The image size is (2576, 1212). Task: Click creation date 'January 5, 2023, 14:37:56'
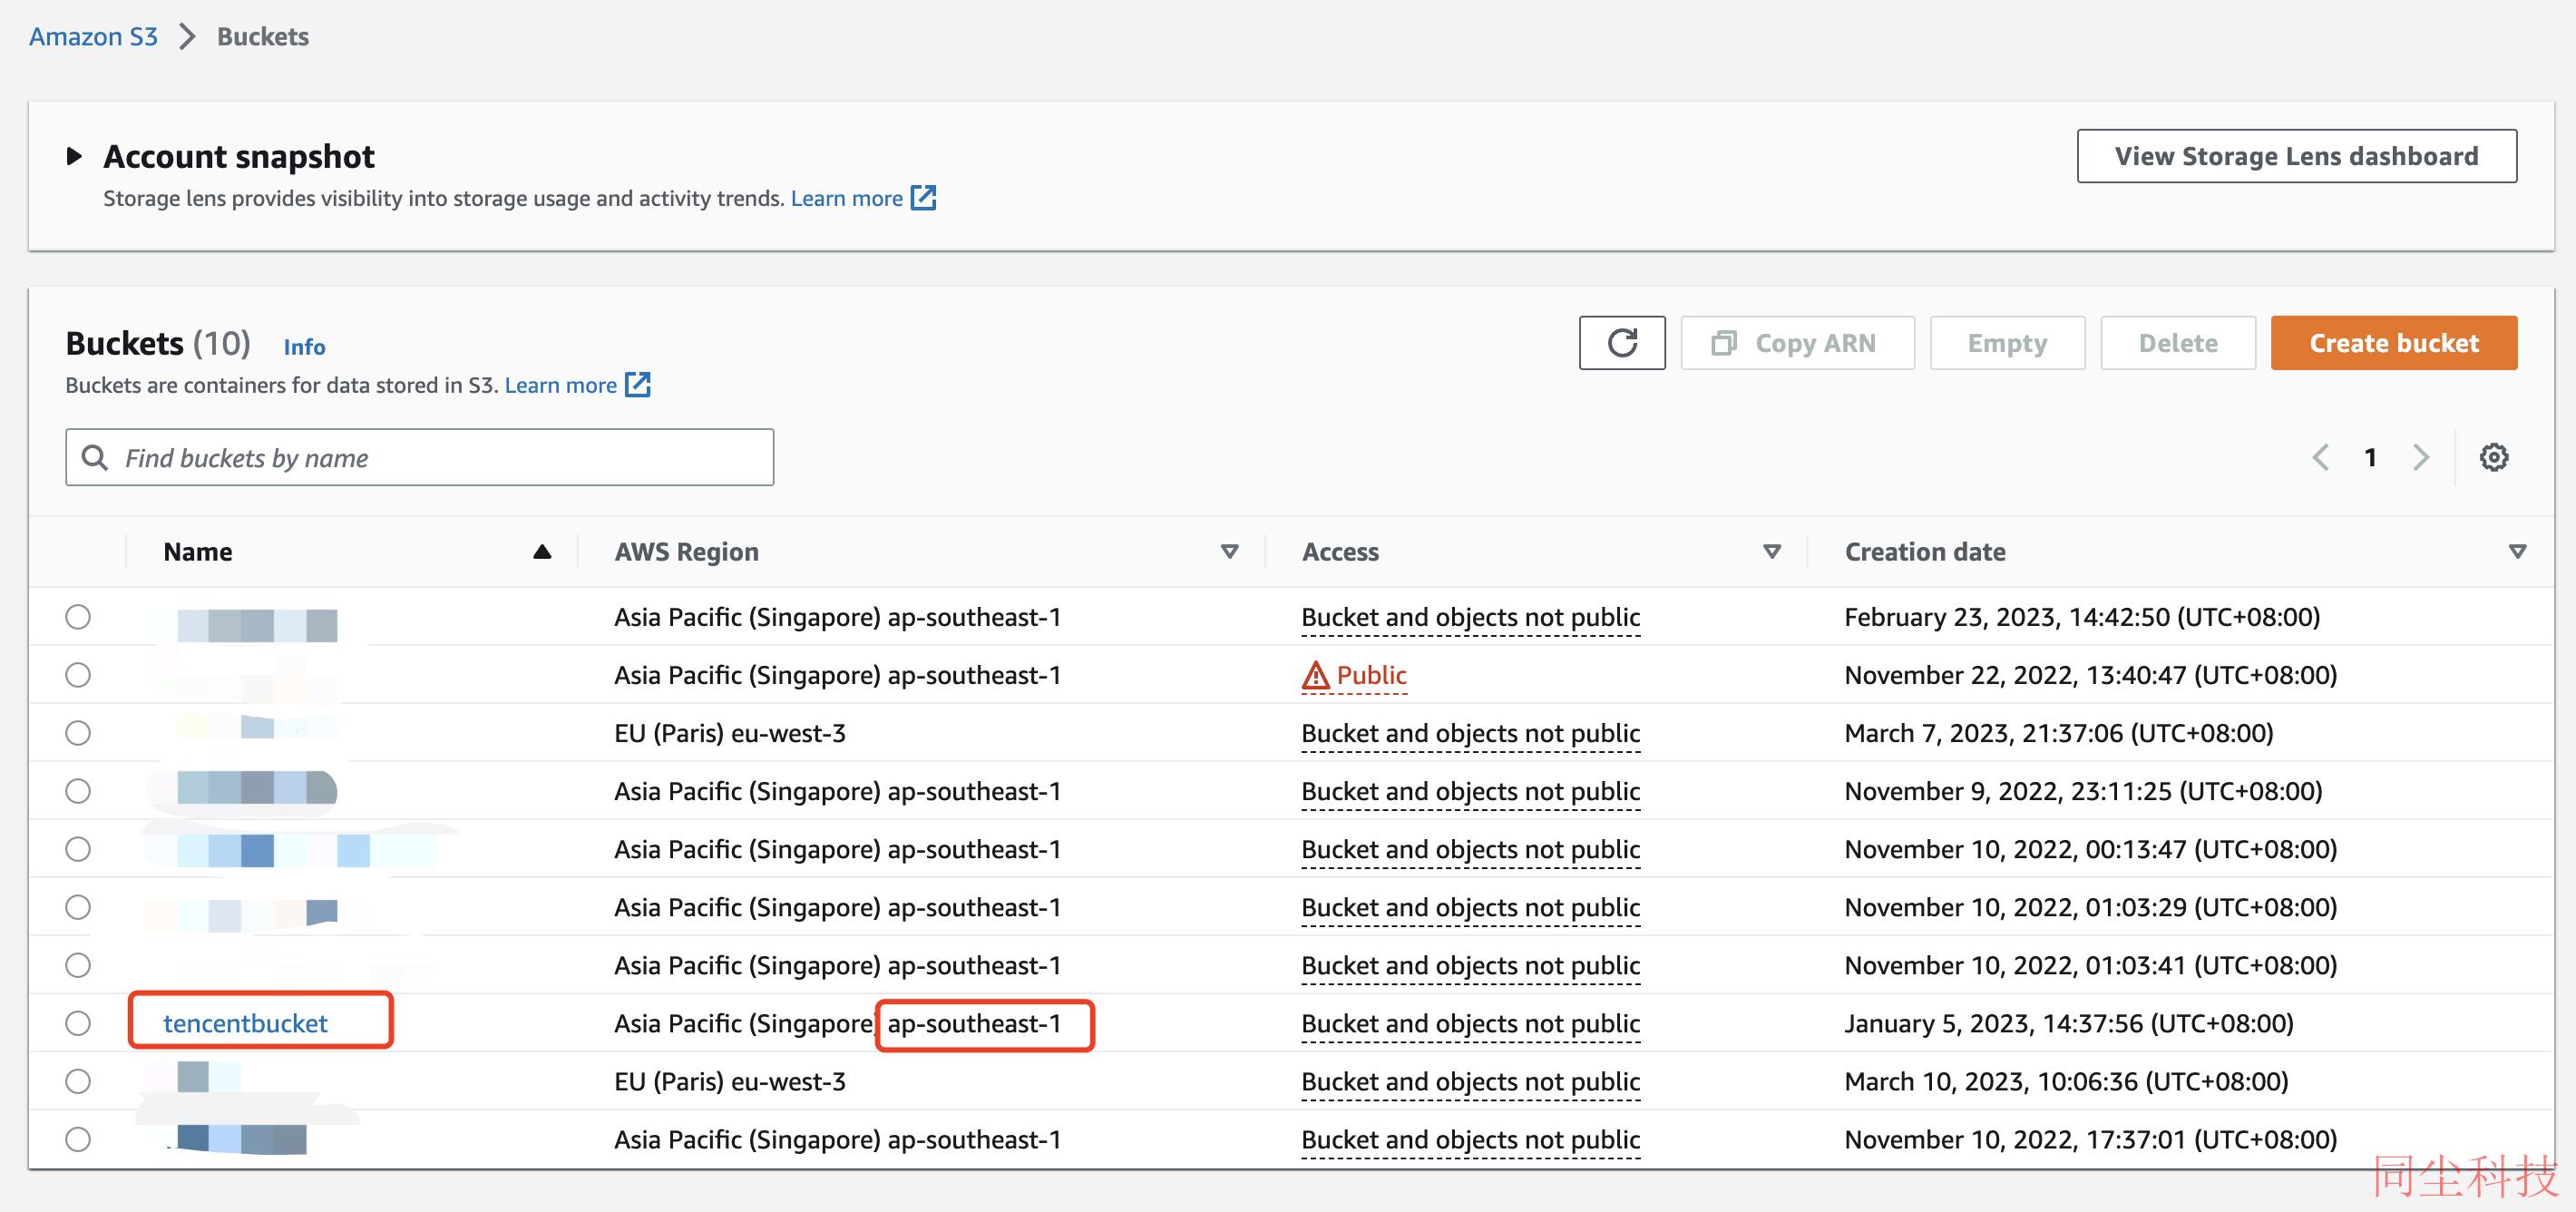coord(2069,1023)
